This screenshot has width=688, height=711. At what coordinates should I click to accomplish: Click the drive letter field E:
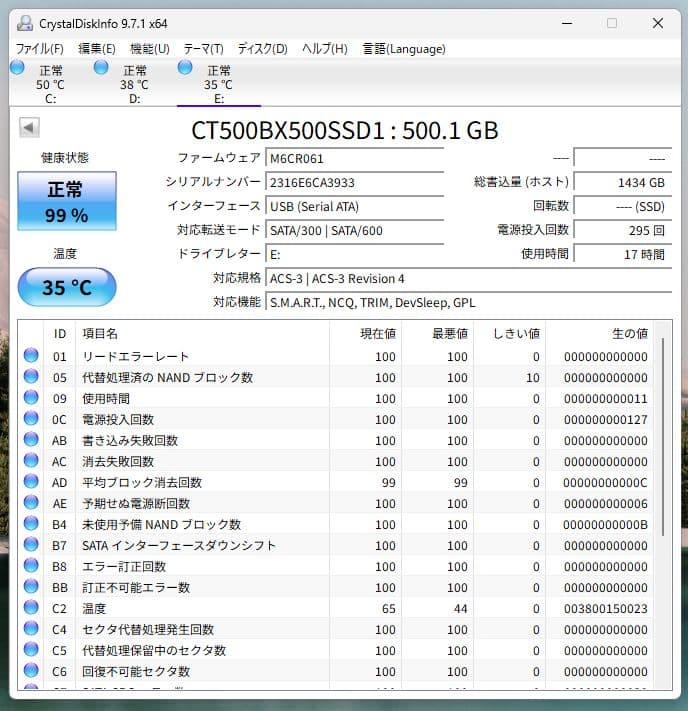[x=354, y=254]
